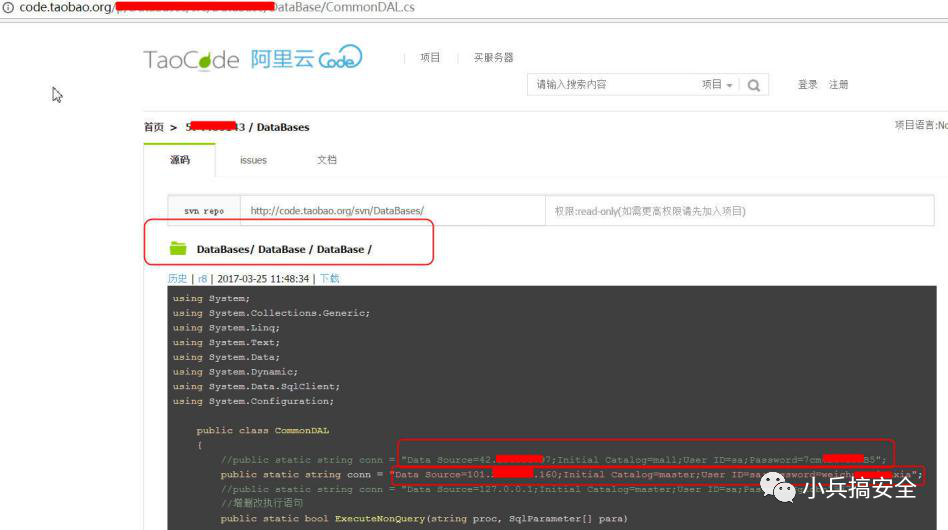Click the 权限:read-only permission note
This screenshot has height=530, width=948.
coord(650,212)
